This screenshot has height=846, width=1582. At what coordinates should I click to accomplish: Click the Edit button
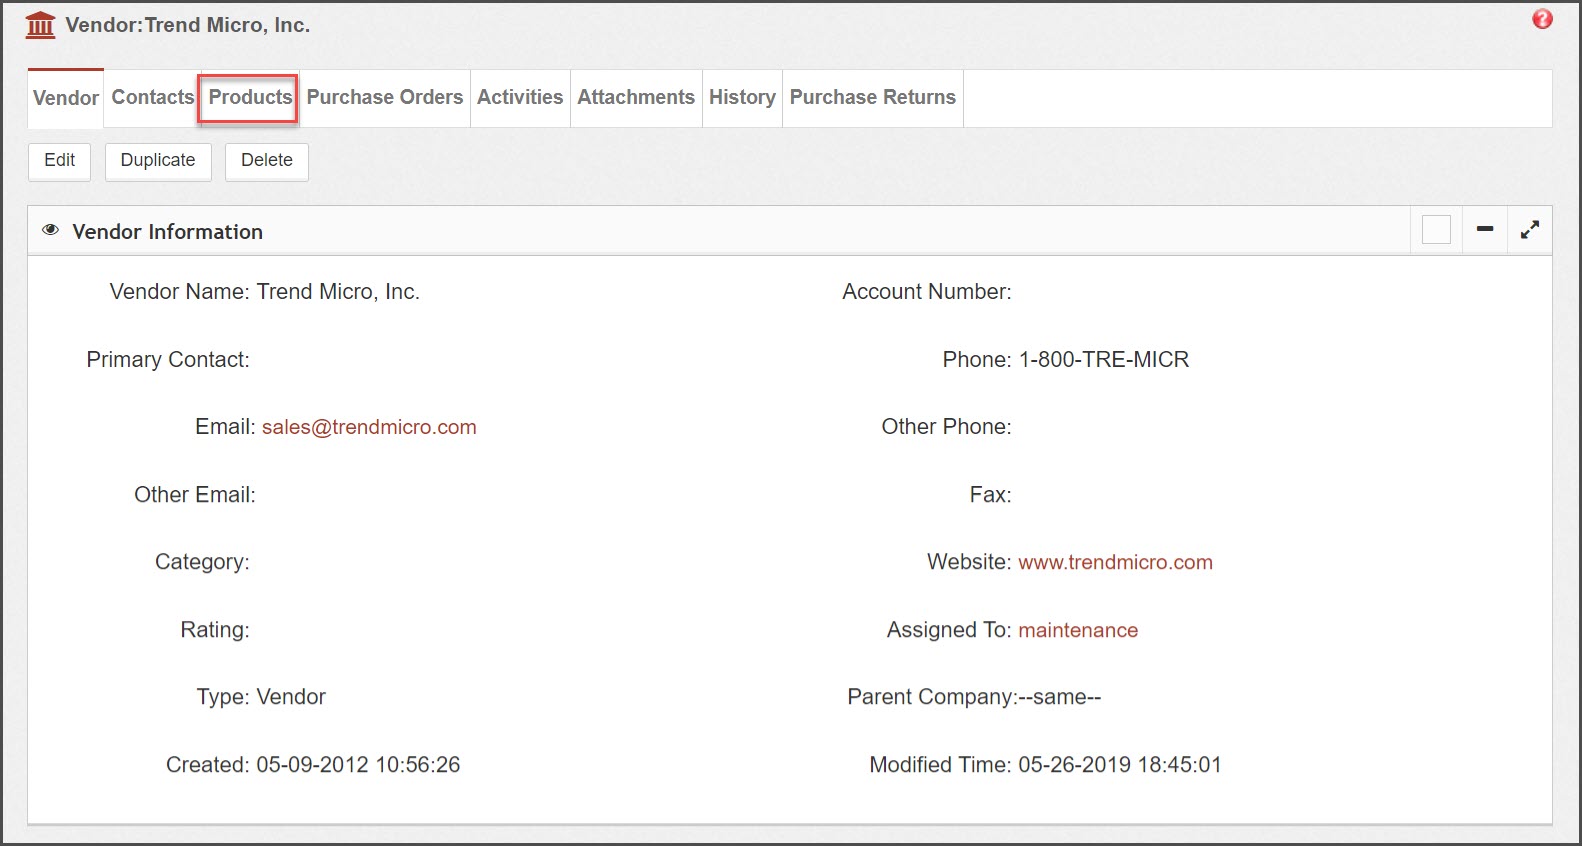click(60, 161)
